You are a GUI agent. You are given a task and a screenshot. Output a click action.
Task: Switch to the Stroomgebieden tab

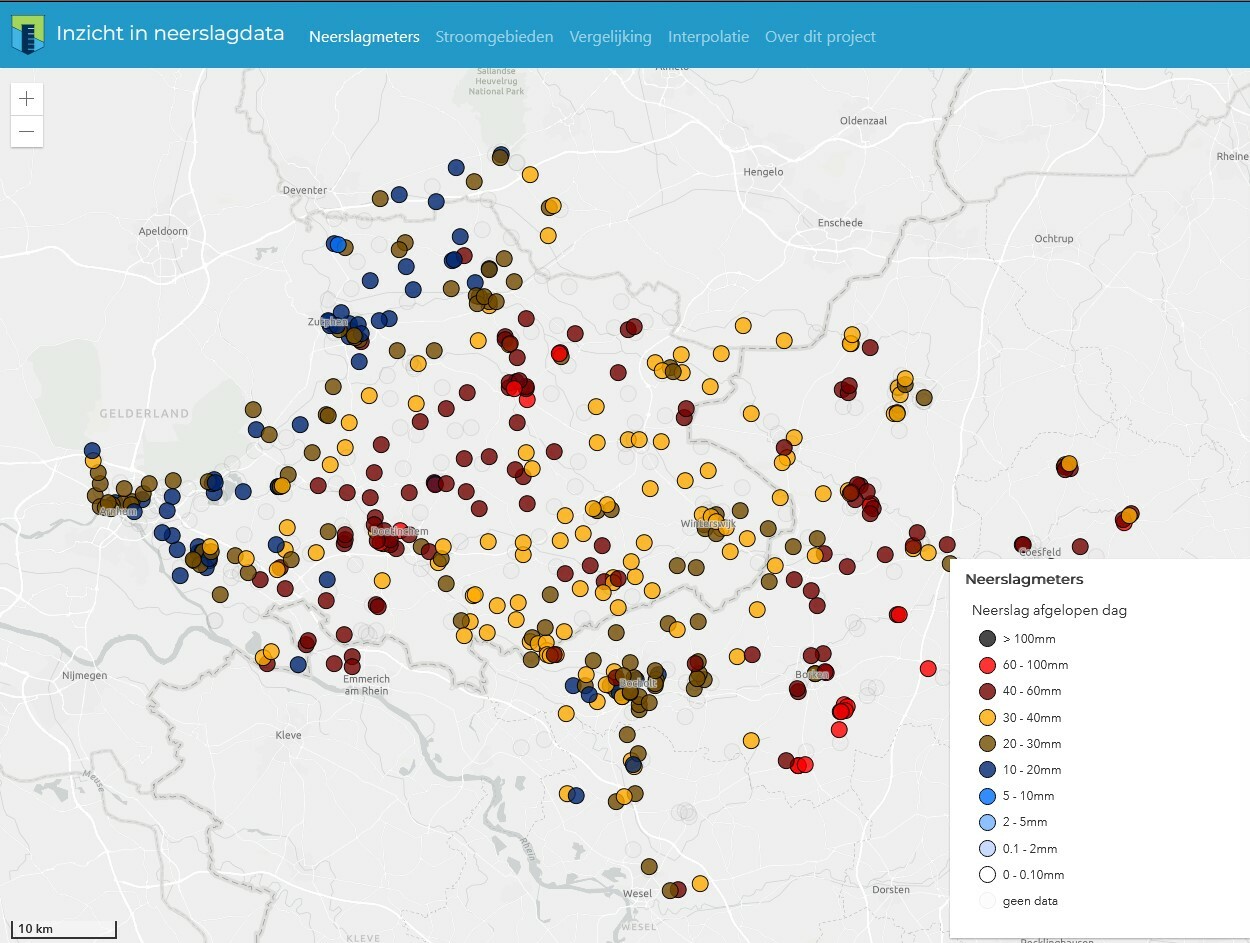point(494,37)
